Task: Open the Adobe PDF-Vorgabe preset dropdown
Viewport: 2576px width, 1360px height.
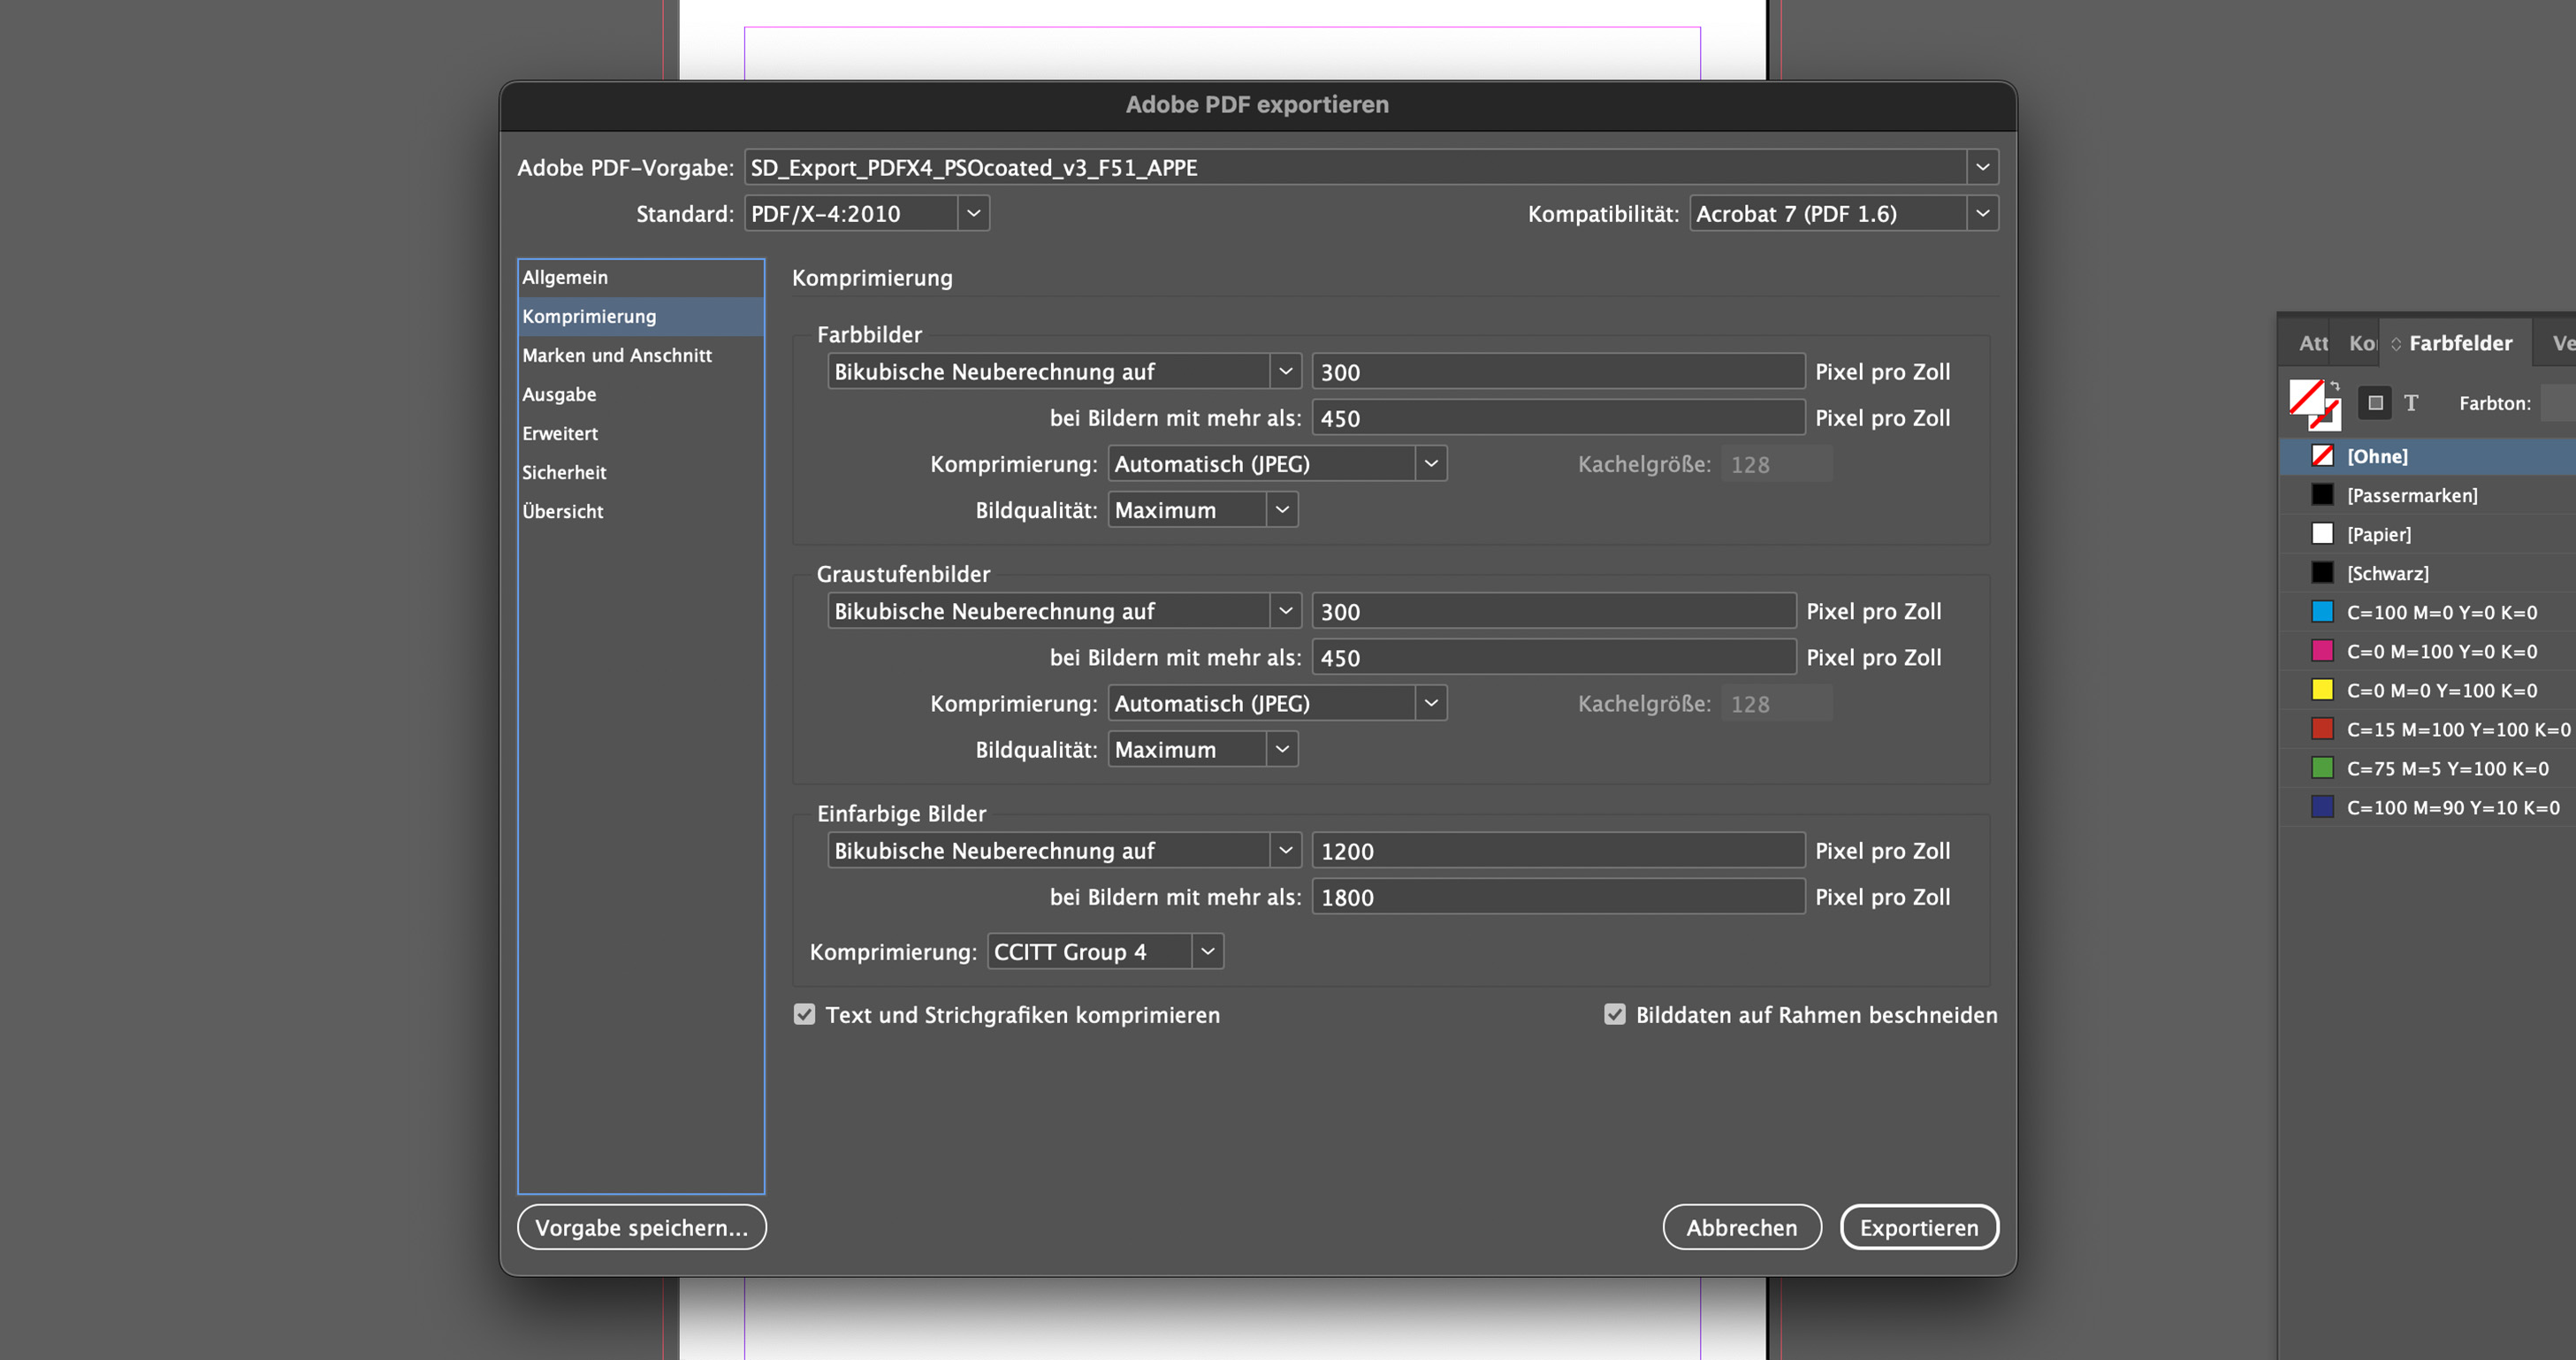Action: (1981, 167)
